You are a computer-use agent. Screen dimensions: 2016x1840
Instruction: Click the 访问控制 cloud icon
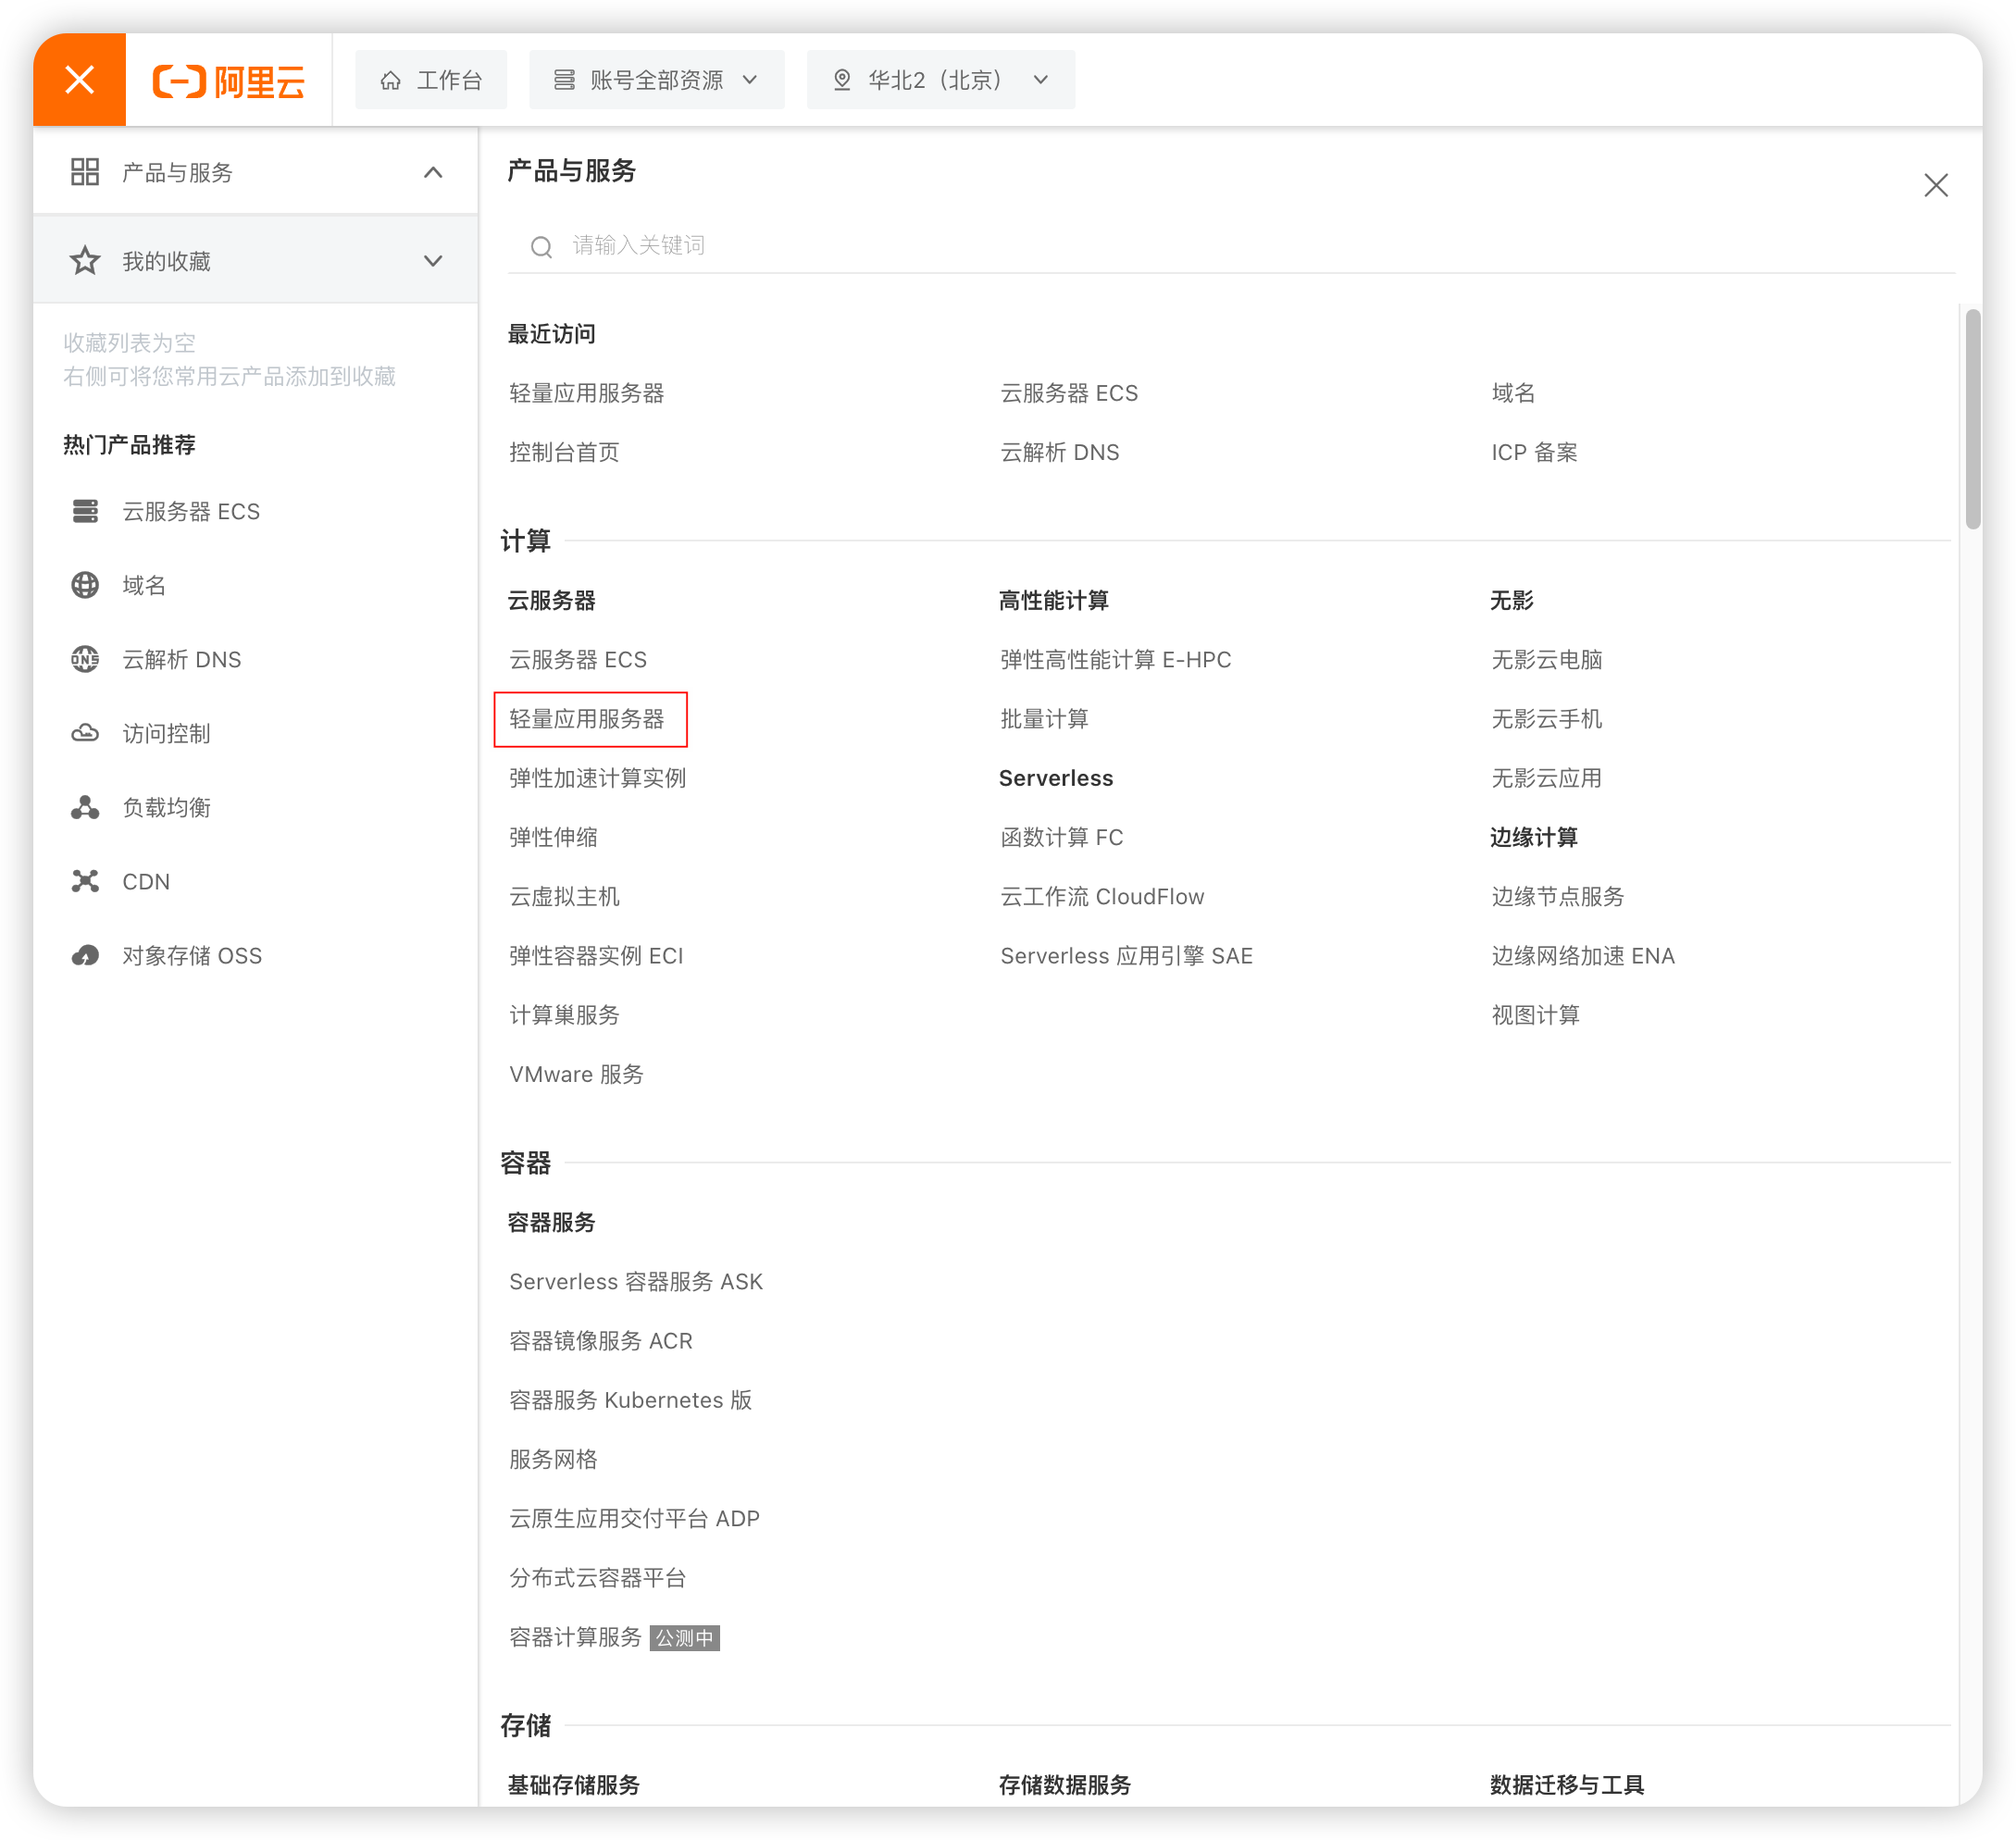pyautogui.click(x=85, y=733)
